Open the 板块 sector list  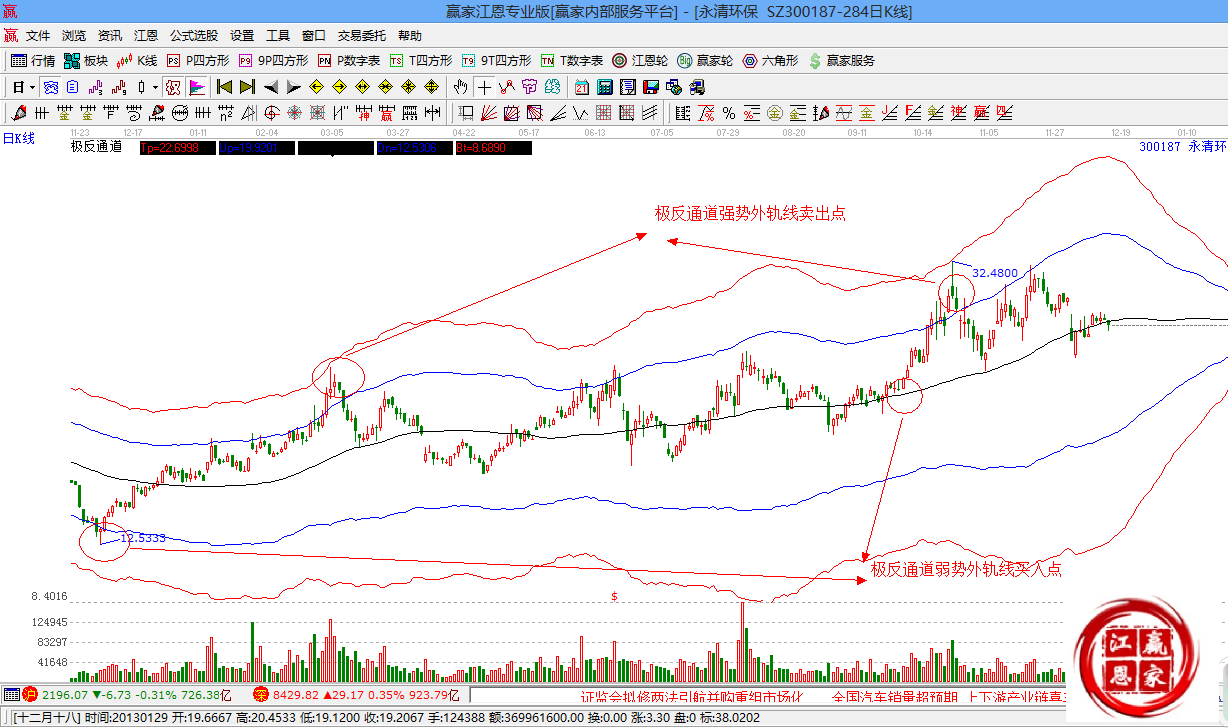coord(86,61)
